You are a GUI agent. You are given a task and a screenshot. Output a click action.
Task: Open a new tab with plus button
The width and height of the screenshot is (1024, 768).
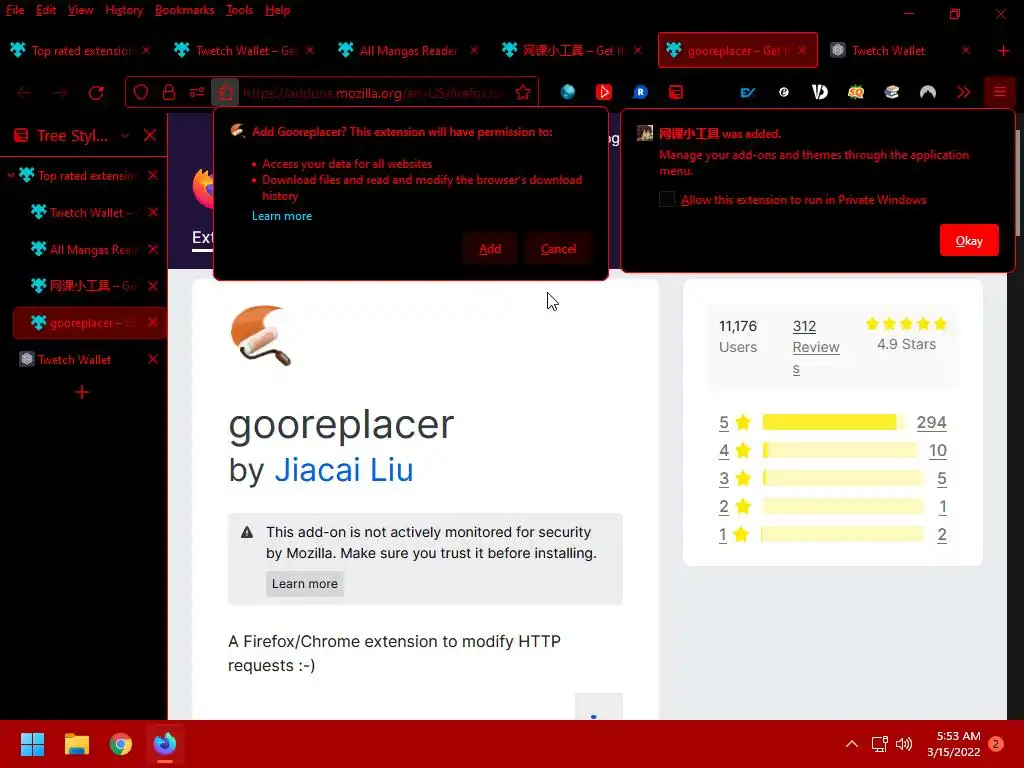1004,50
